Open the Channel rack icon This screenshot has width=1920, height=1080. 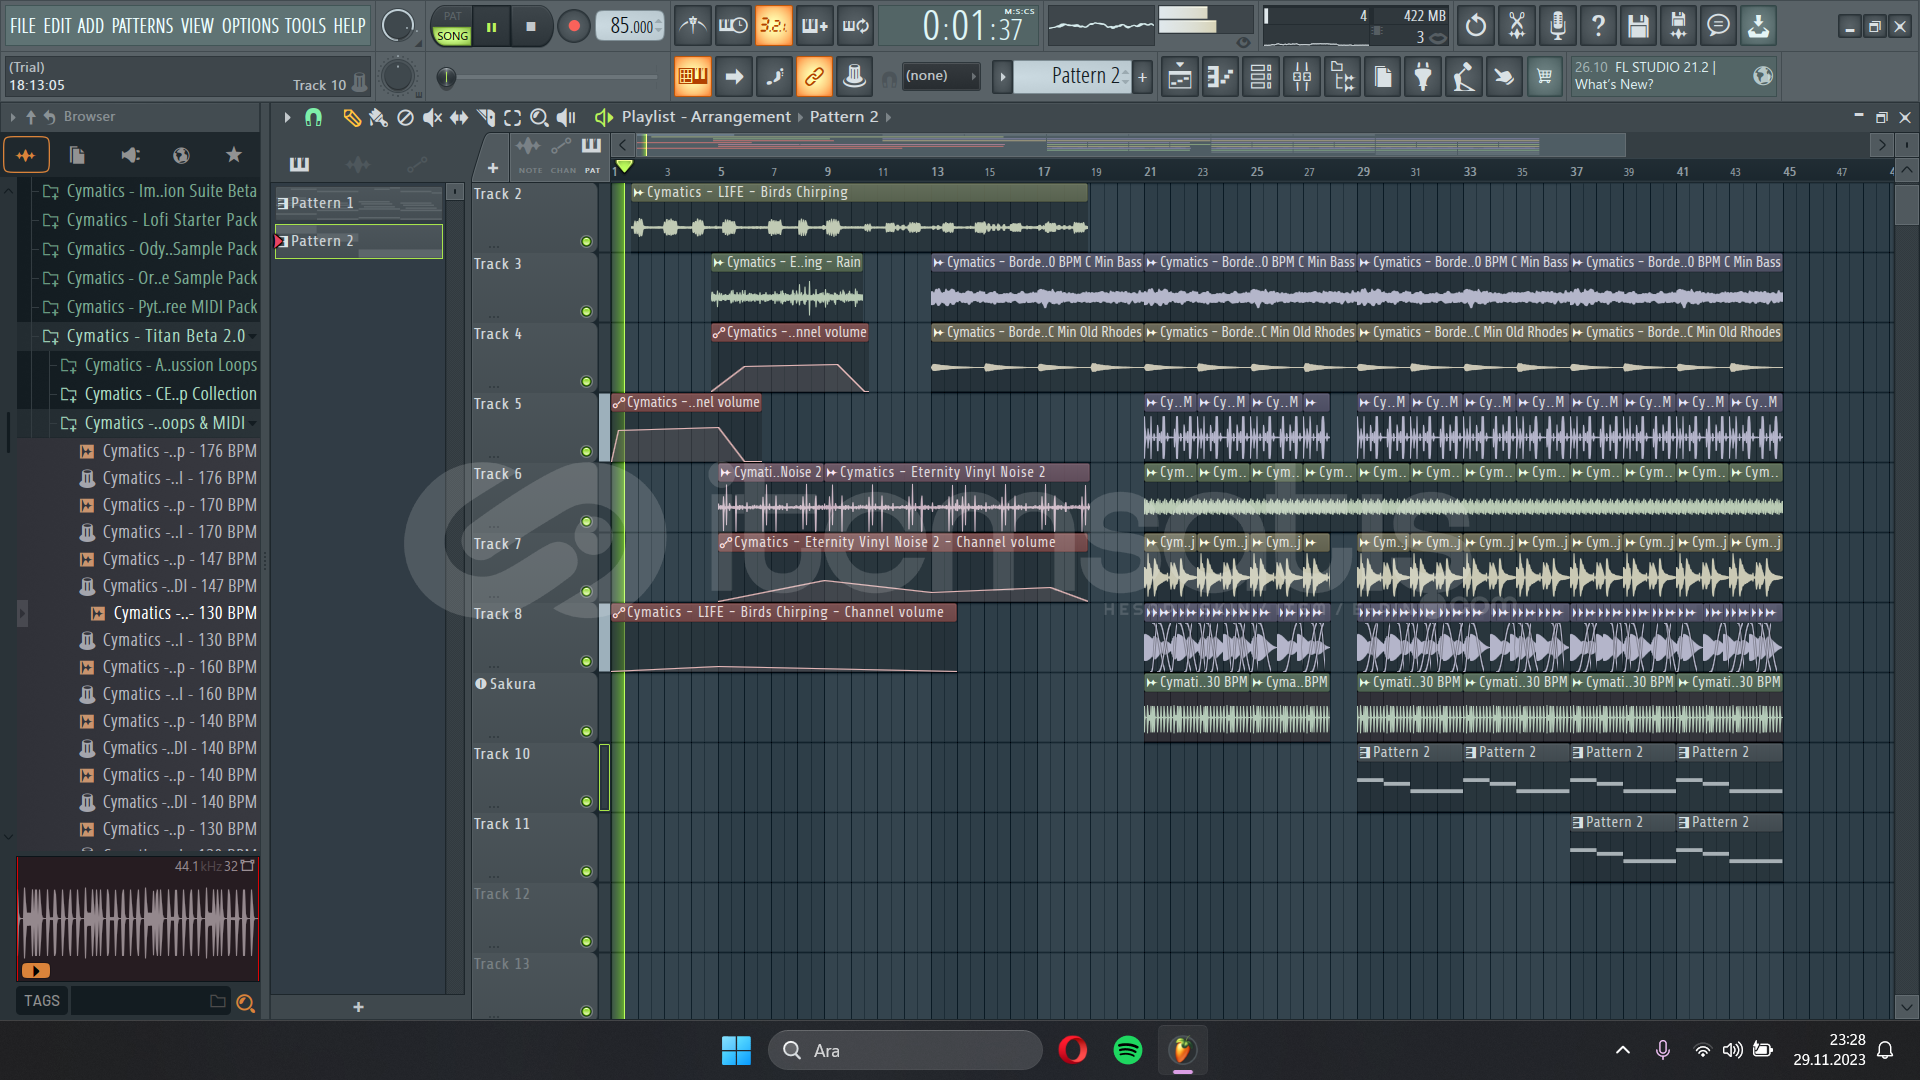[x=1261, y=77]
